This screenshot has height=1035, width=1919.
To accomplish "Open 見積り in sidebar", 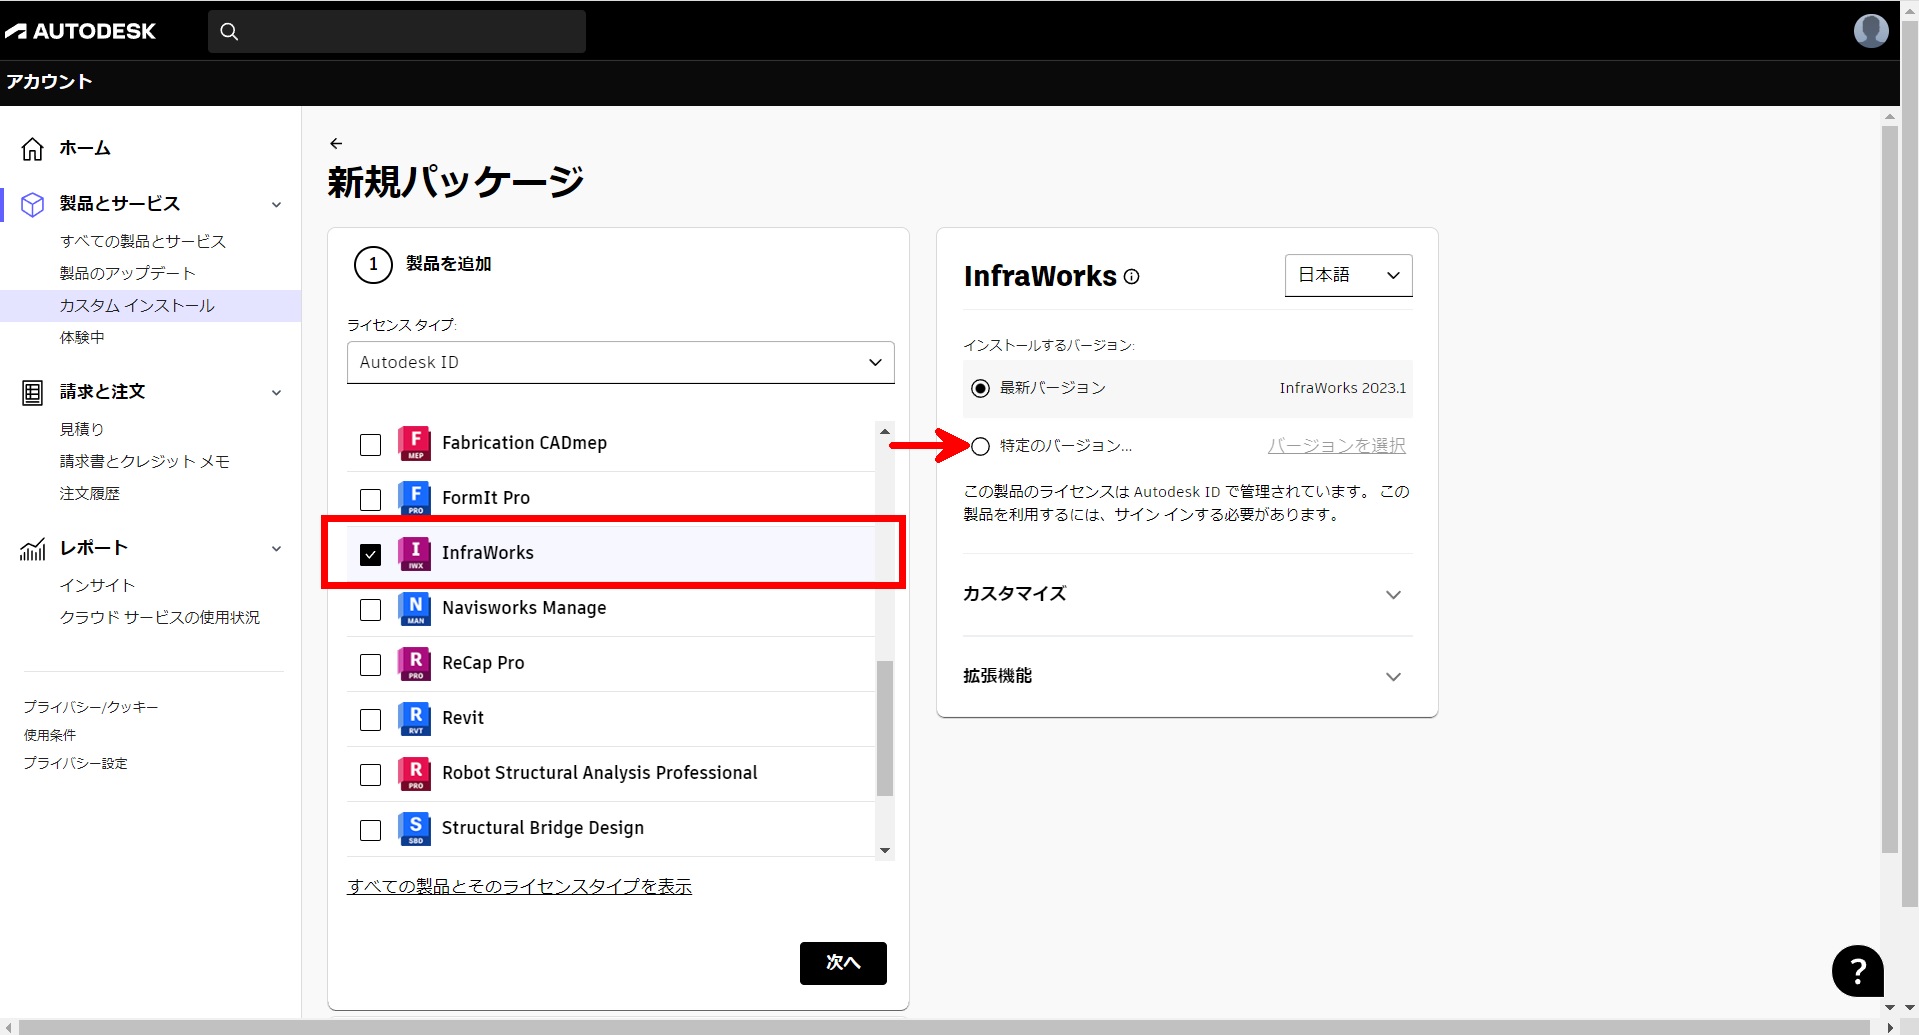I will pos(82,429).
